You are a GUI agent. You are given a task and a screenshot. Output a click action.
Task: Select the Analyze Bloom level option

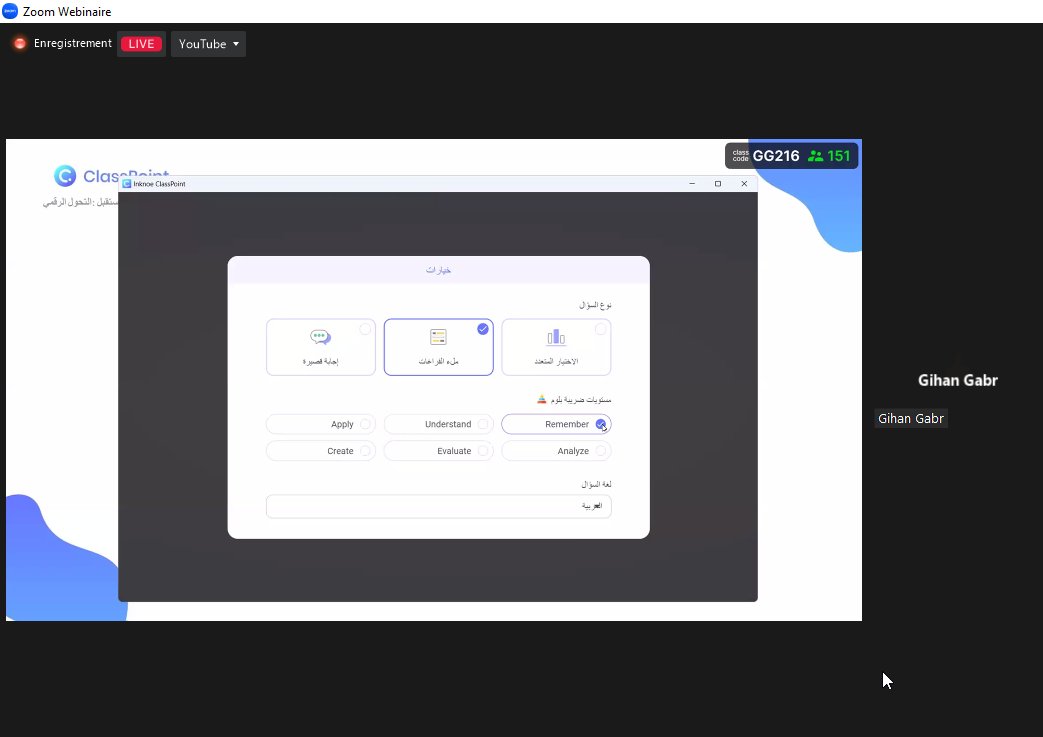556,451
